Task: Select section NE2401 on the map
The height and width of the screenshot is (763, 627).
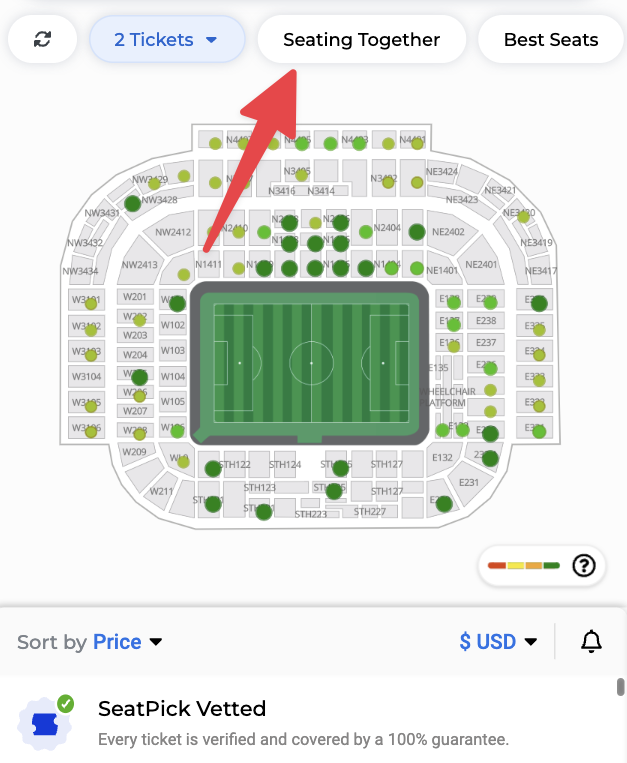Action: tap(481, 264)
